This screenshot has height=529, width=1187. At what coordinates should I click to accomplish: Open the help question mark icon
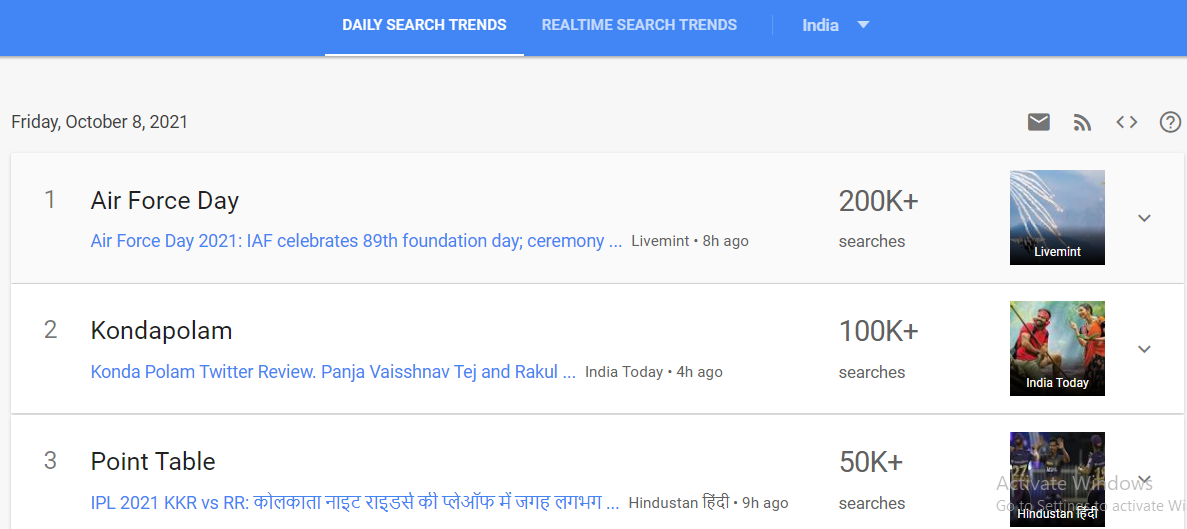point(1170,122)
